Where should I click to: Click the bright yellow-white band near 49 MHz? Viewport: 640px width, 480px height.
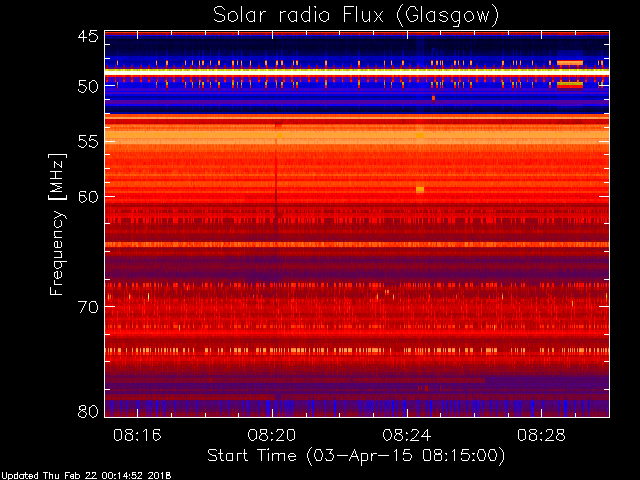[x=357, y=72]
